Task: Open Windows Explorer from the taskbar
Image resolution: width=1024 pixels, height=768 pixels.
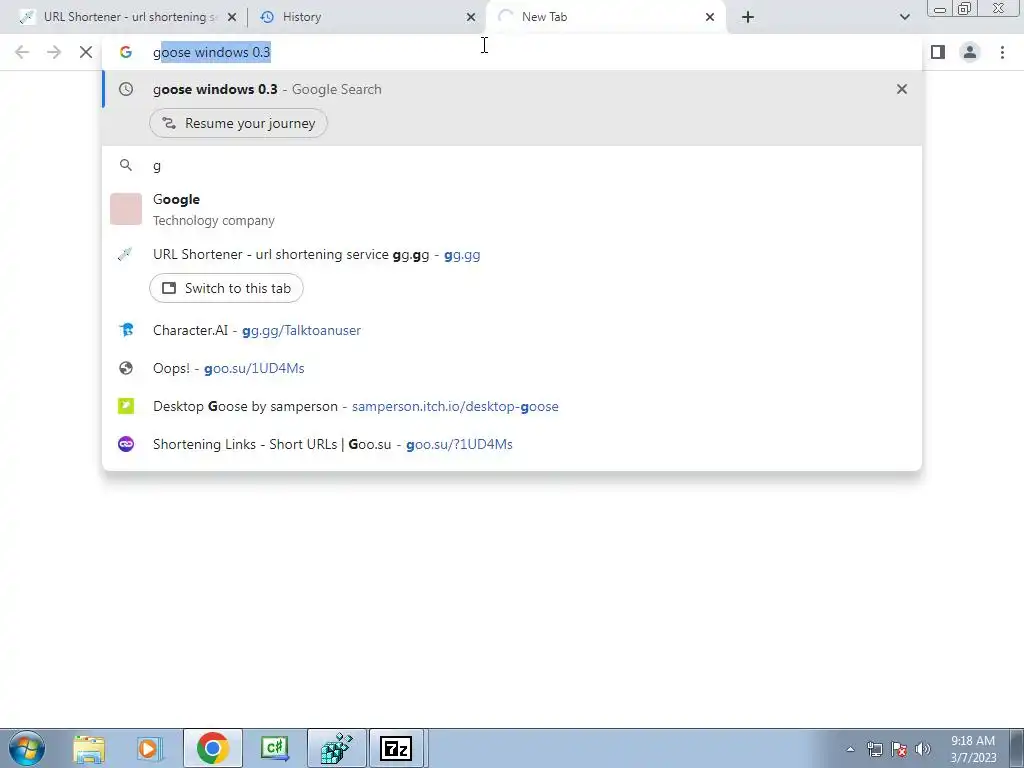Action: tap(89, 748)
